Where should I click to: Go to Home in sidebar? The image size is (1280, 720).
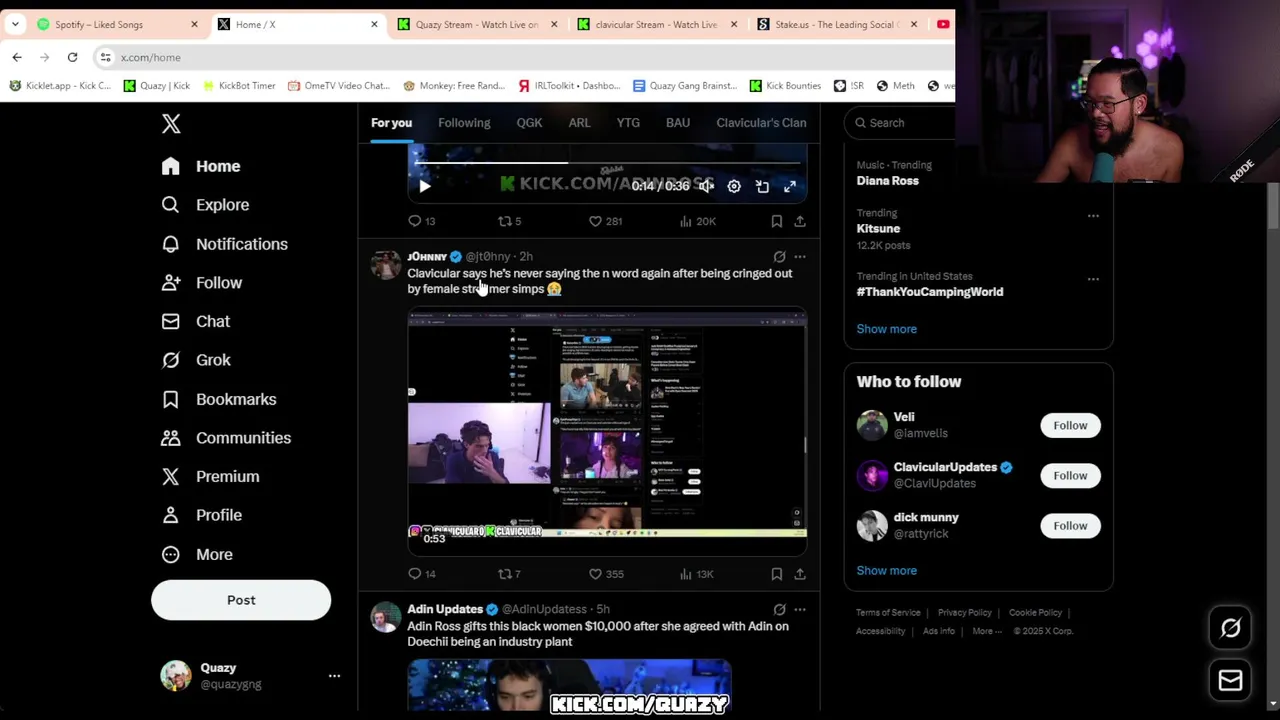click(x=202, y=166)
